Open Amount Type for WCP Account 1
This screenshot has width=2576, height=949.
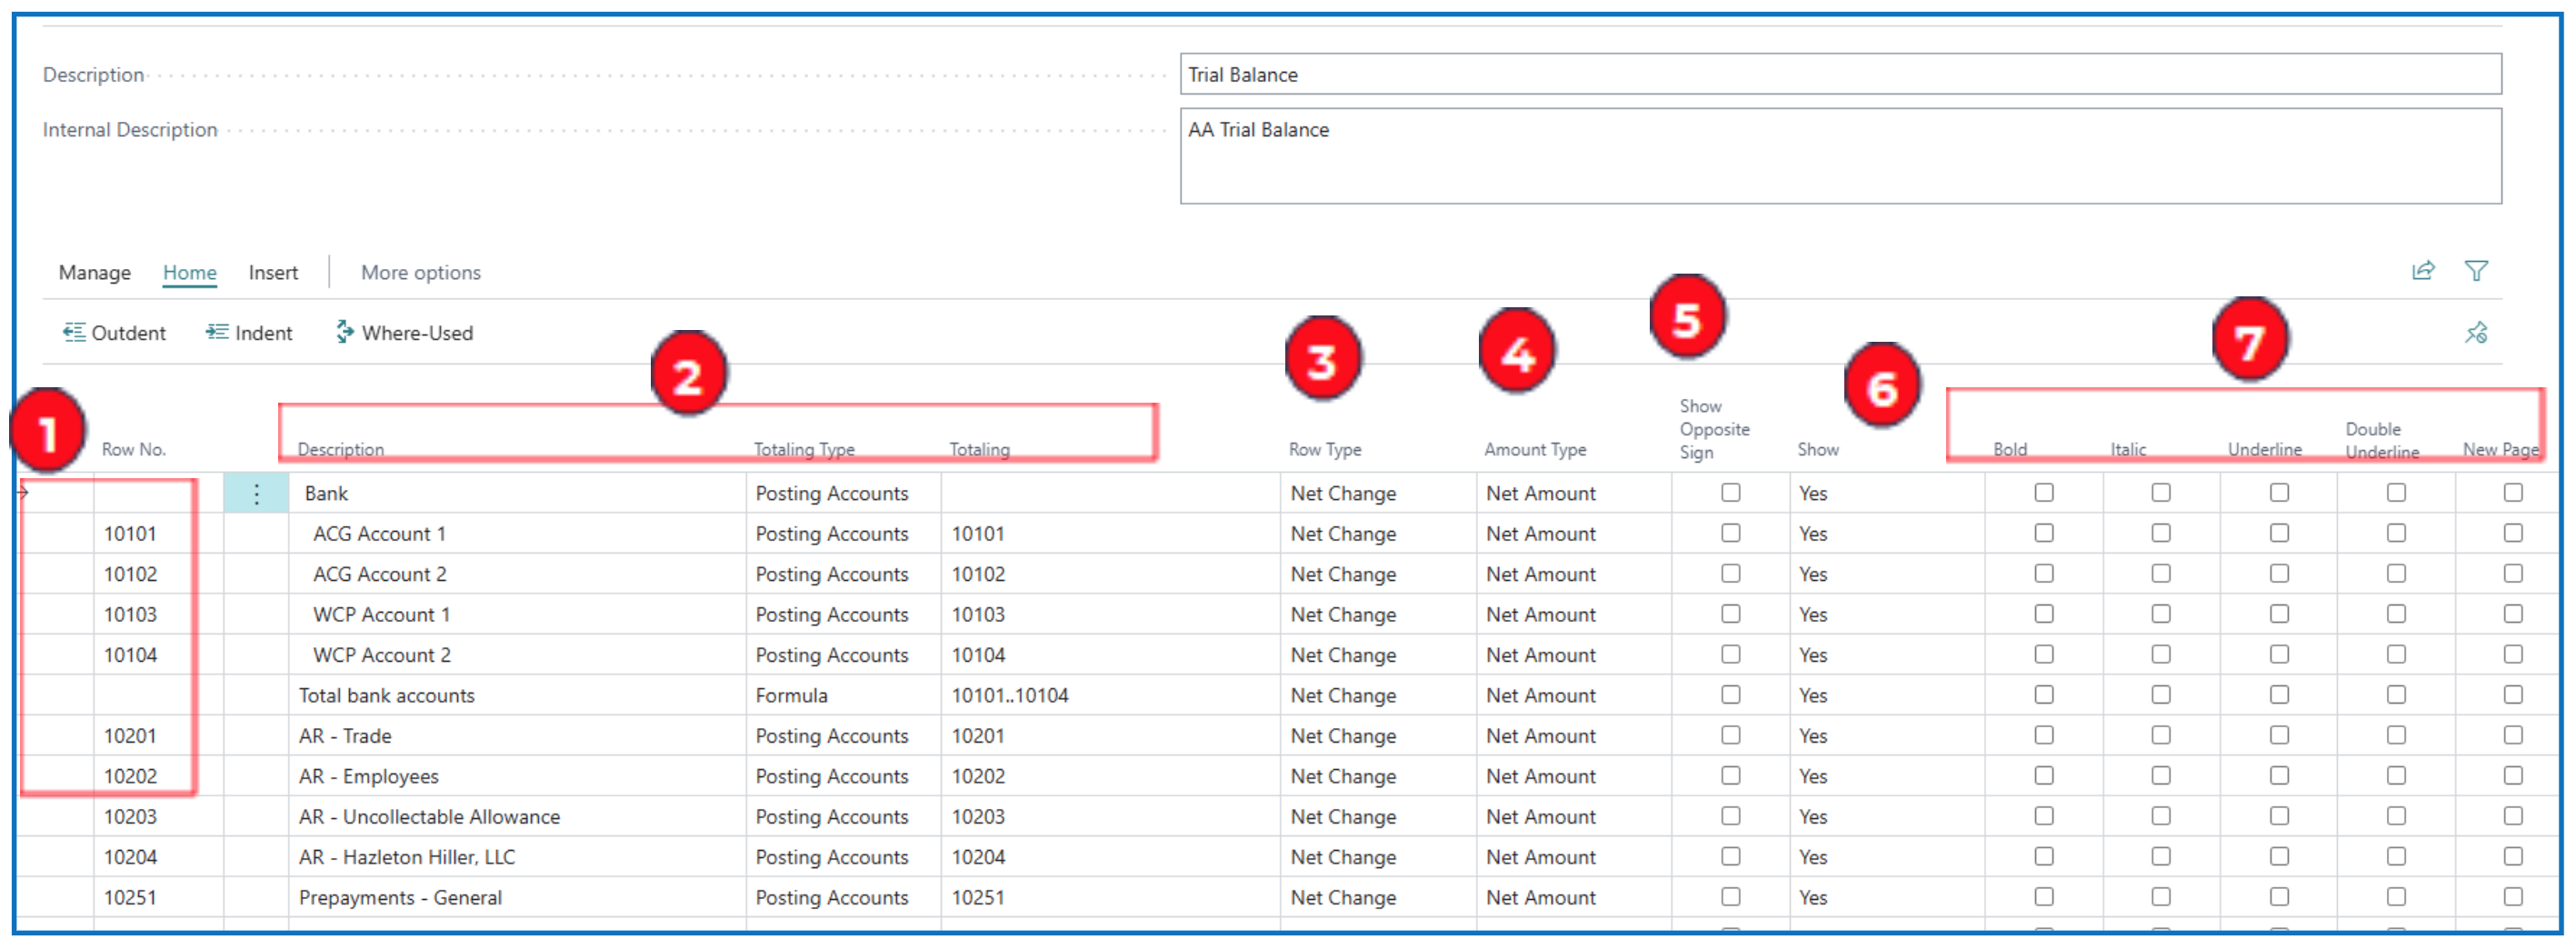click(x=1570, y=615)
